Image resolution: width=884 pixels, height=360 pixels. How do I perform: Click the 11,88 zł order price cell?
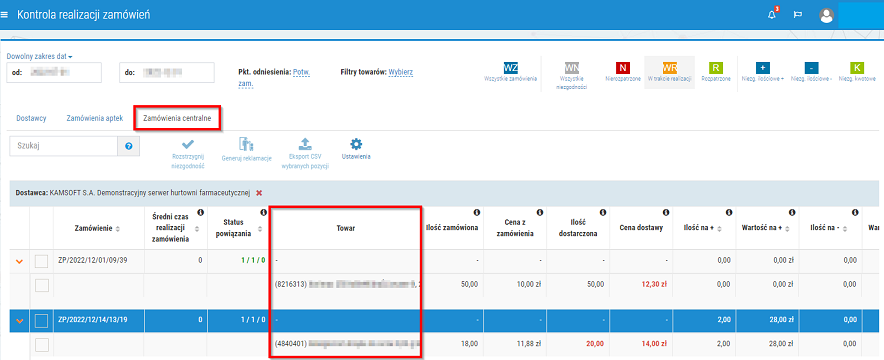point(529,344)
